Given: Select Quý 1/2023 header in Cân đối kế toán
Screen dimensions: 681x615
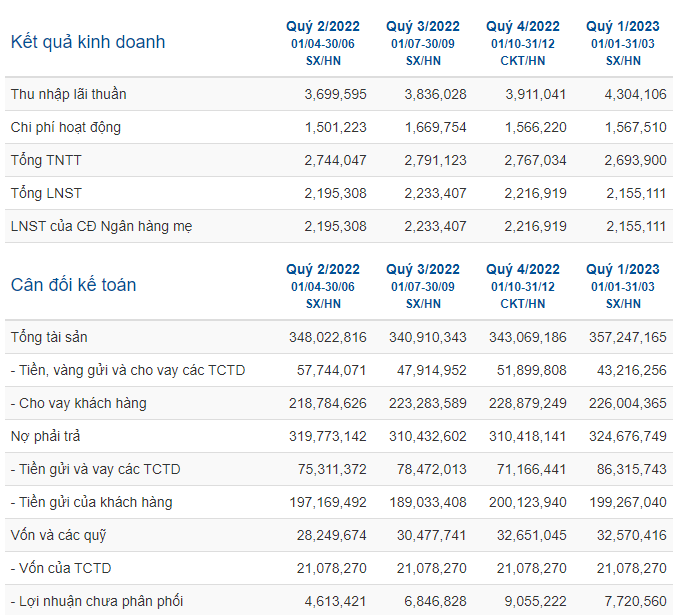Looking at the screenshot, I should pyautogui.click(x=623, y=269).
